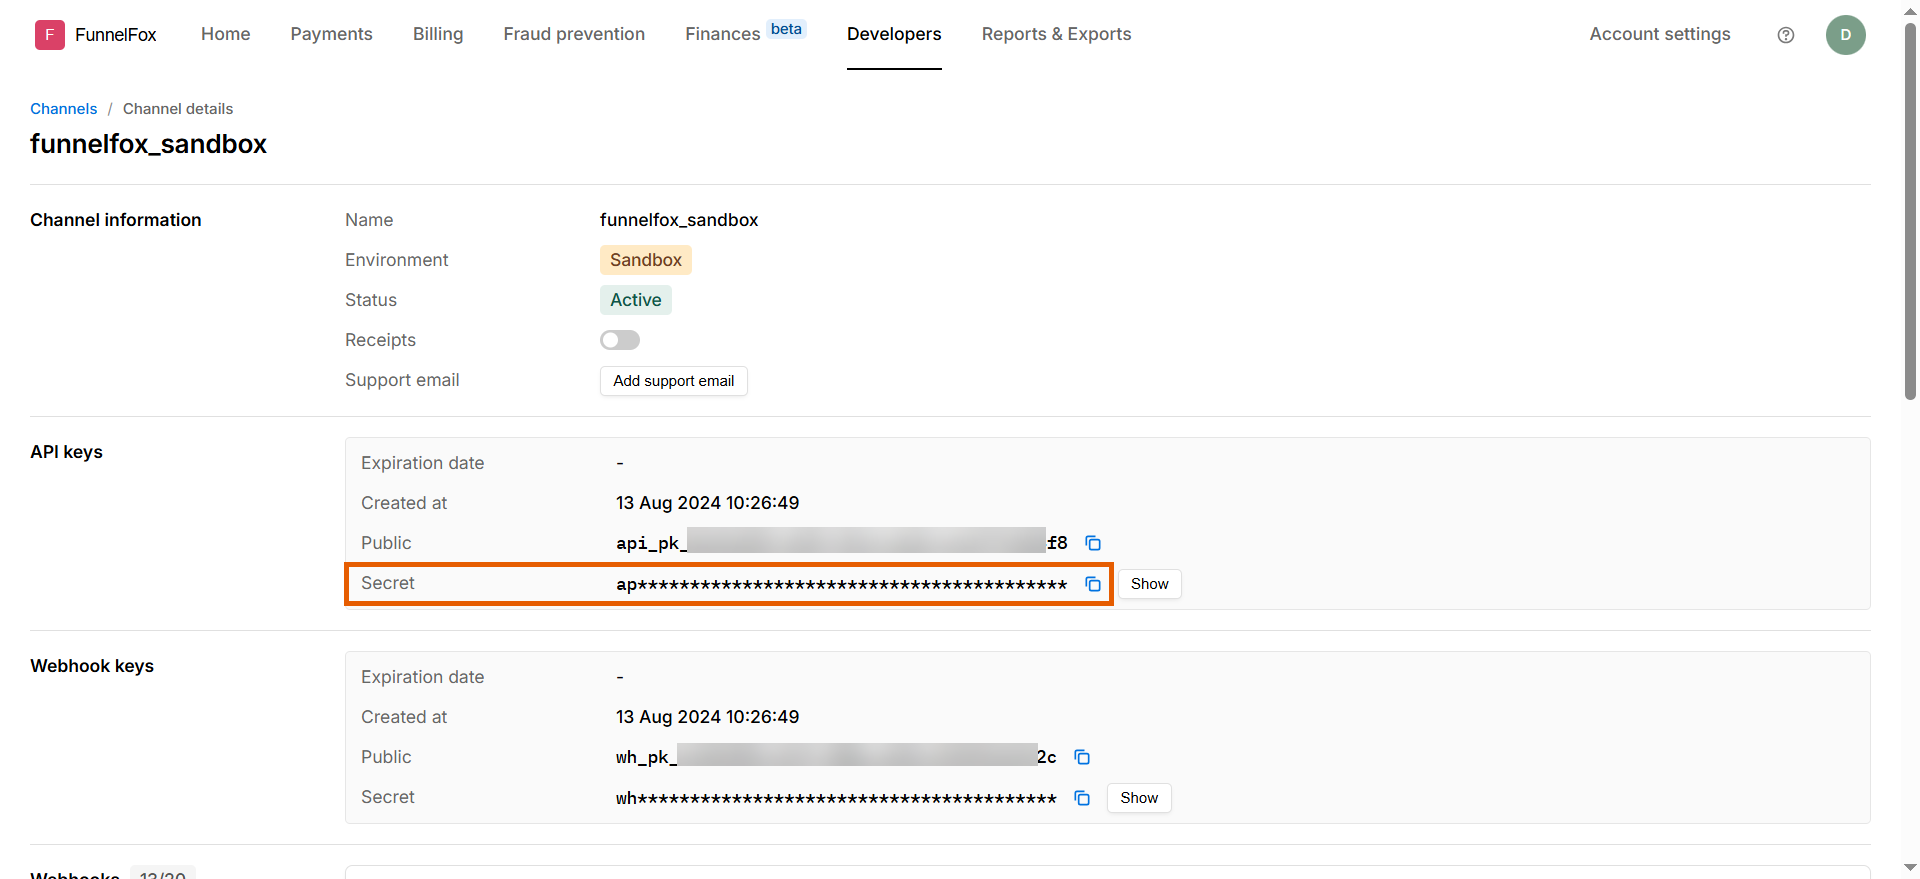This screenshot has width=1920, height=879.
Task: Open the Finances beta tab
Action: 745,33
